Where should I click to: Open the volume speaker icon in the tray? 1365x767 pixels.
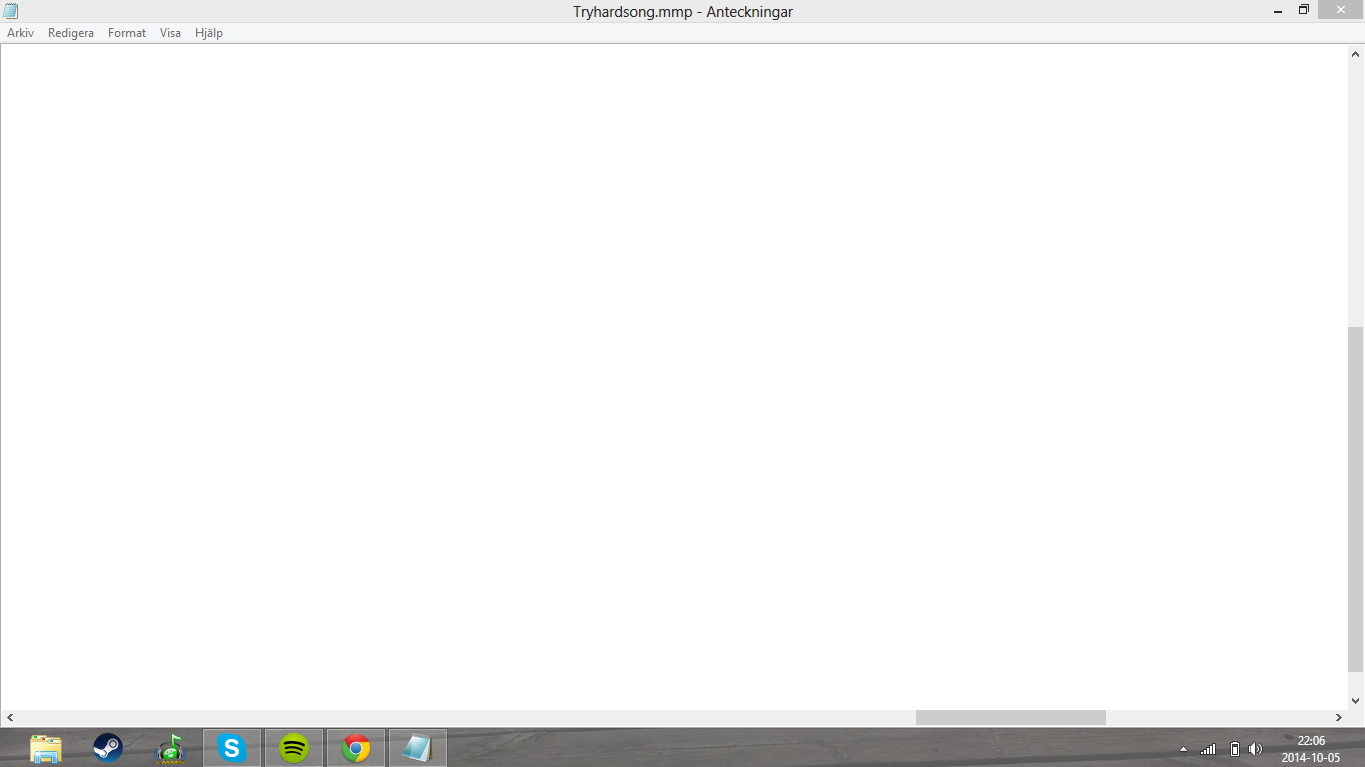(1256, 749)
